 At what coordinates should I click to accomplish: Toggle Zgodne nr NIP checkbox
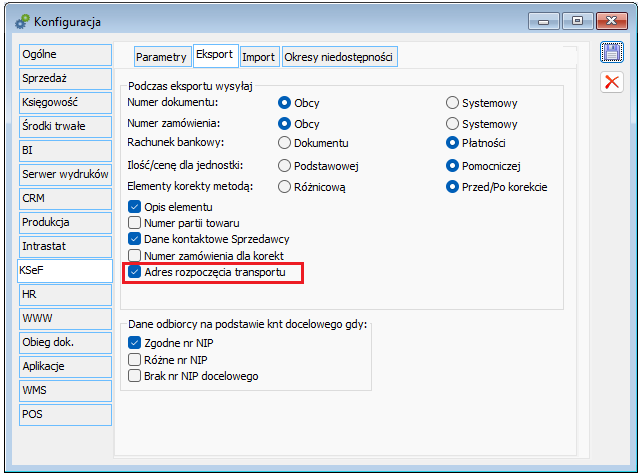(134, 343)
